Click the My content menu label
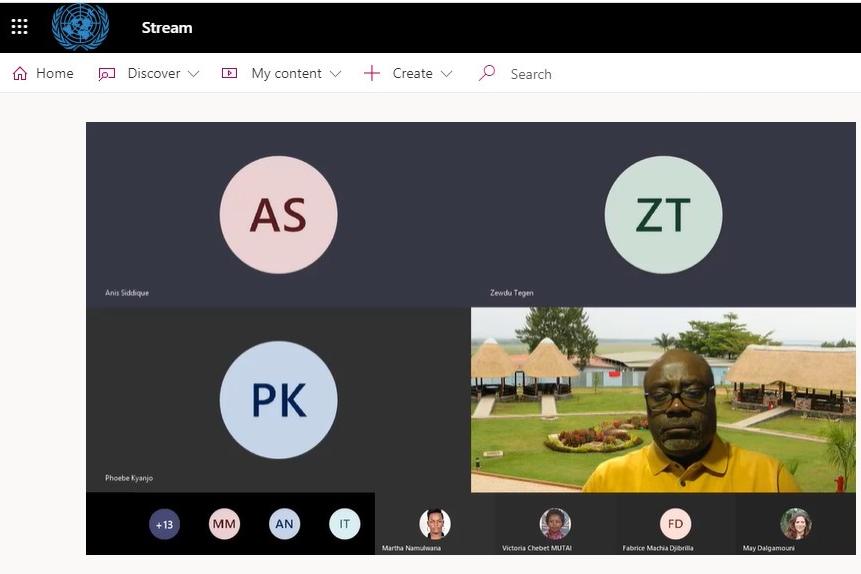861x574 pixels. (x=286, y=73)
